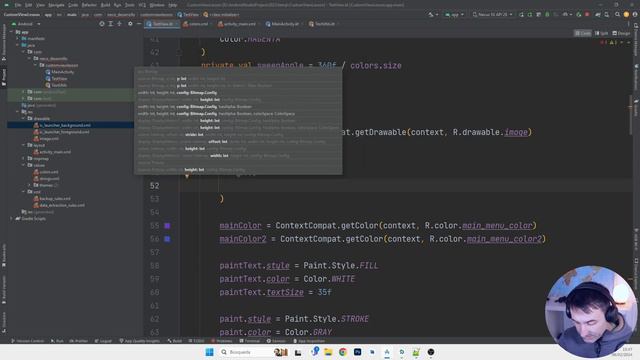Open the Logcat tool window

click(x=103, y=341)
